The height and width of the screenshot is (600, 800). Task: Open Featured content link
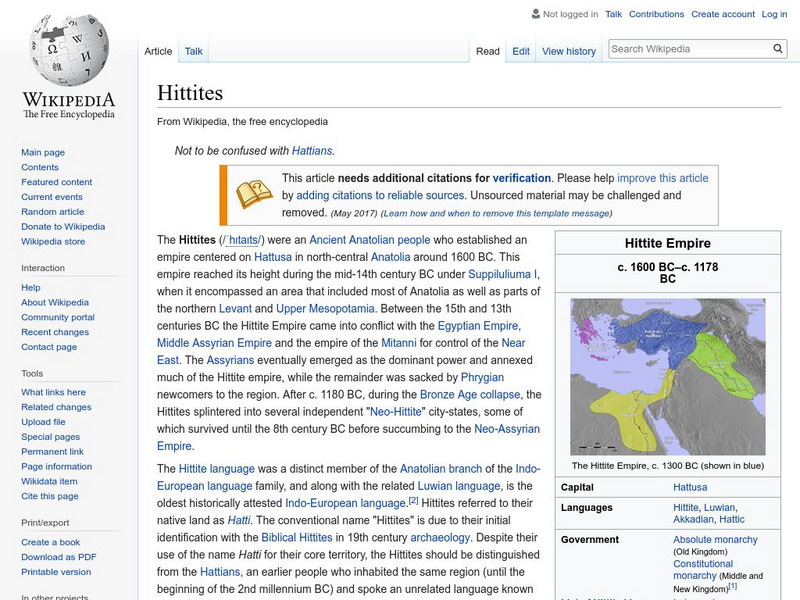(x=57, y=182)
